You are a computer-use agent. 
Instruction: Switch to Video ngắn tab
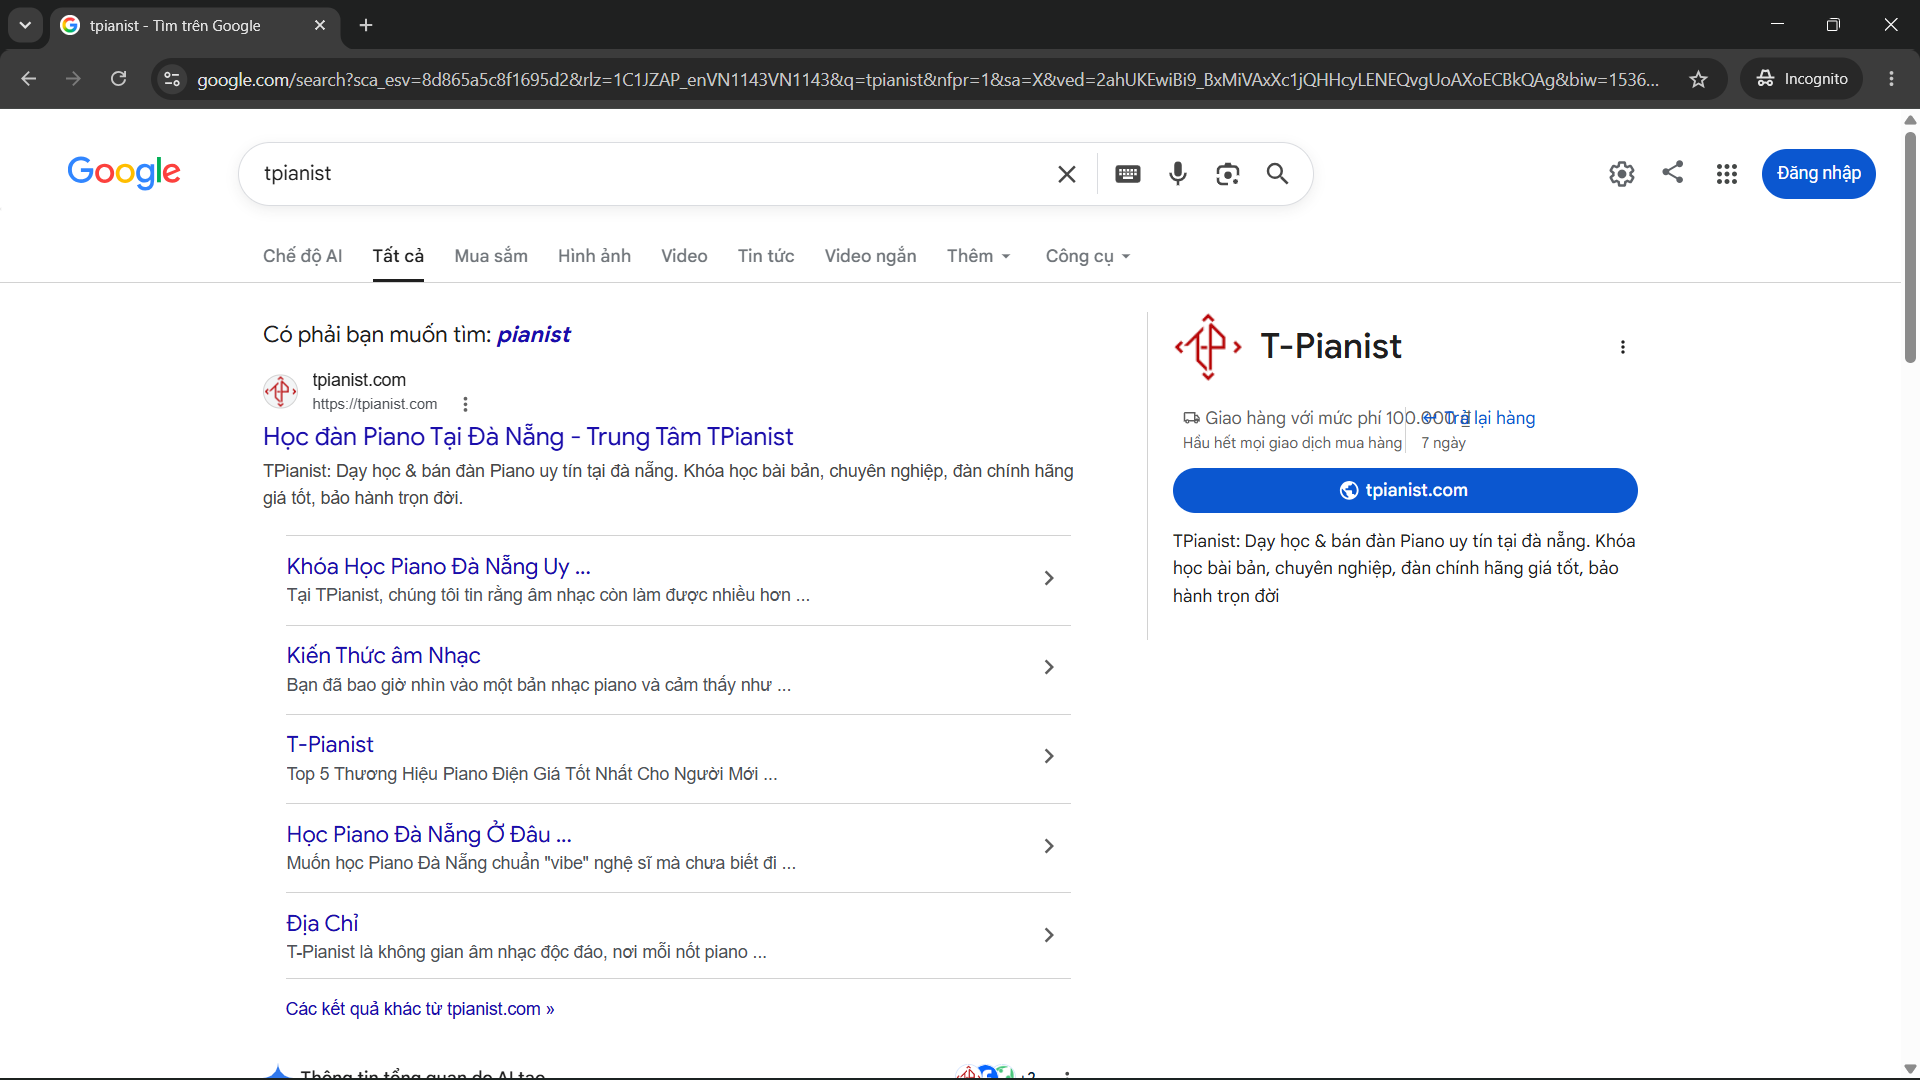[x=870, y=256]
